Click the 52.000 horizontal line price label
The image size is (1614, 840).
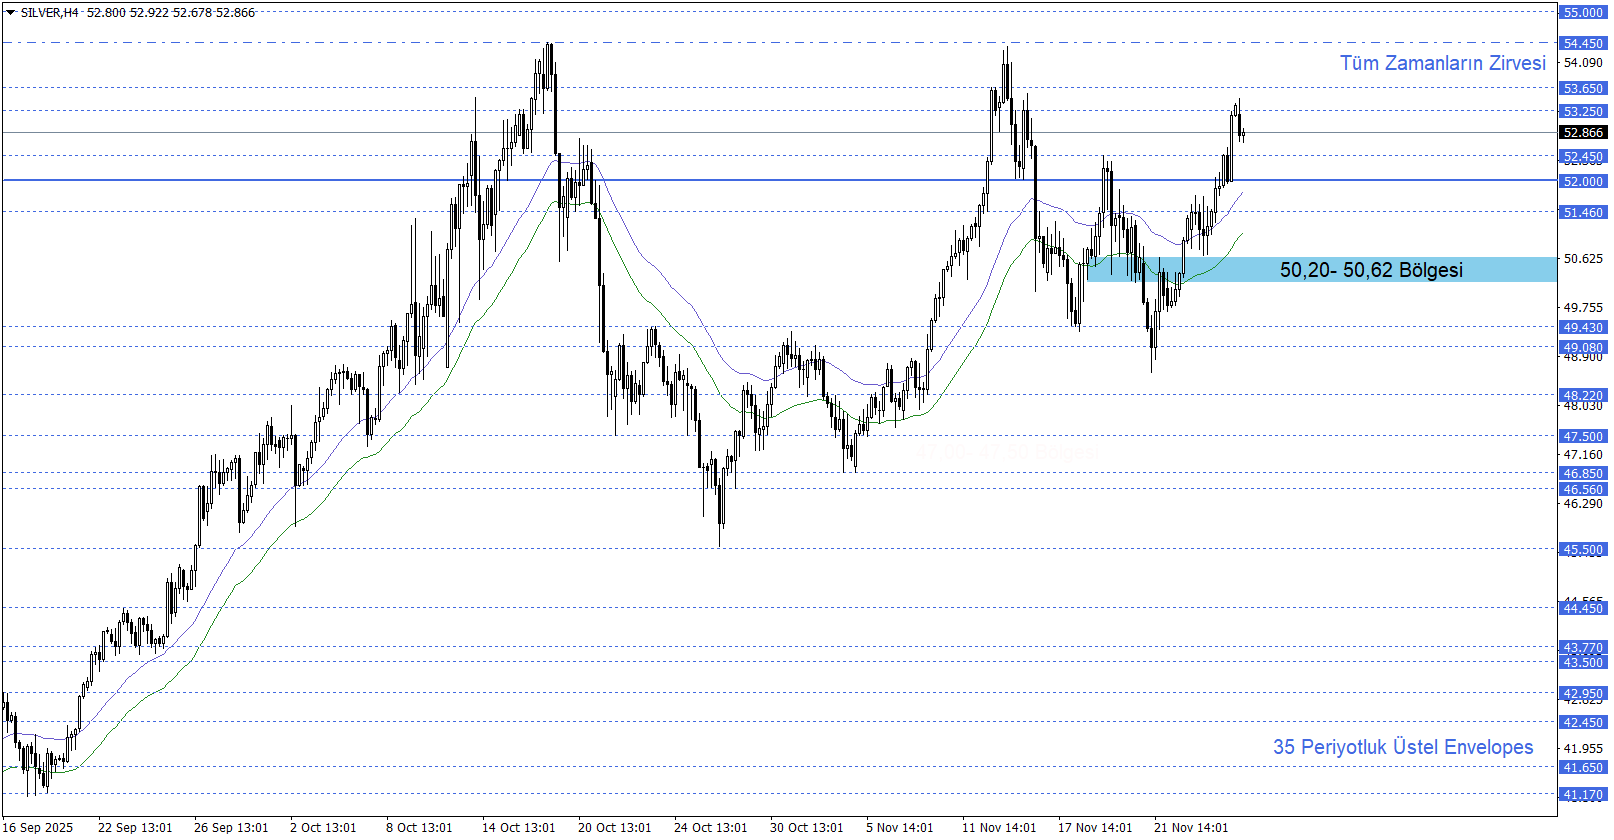click(x=1583, y=181)
